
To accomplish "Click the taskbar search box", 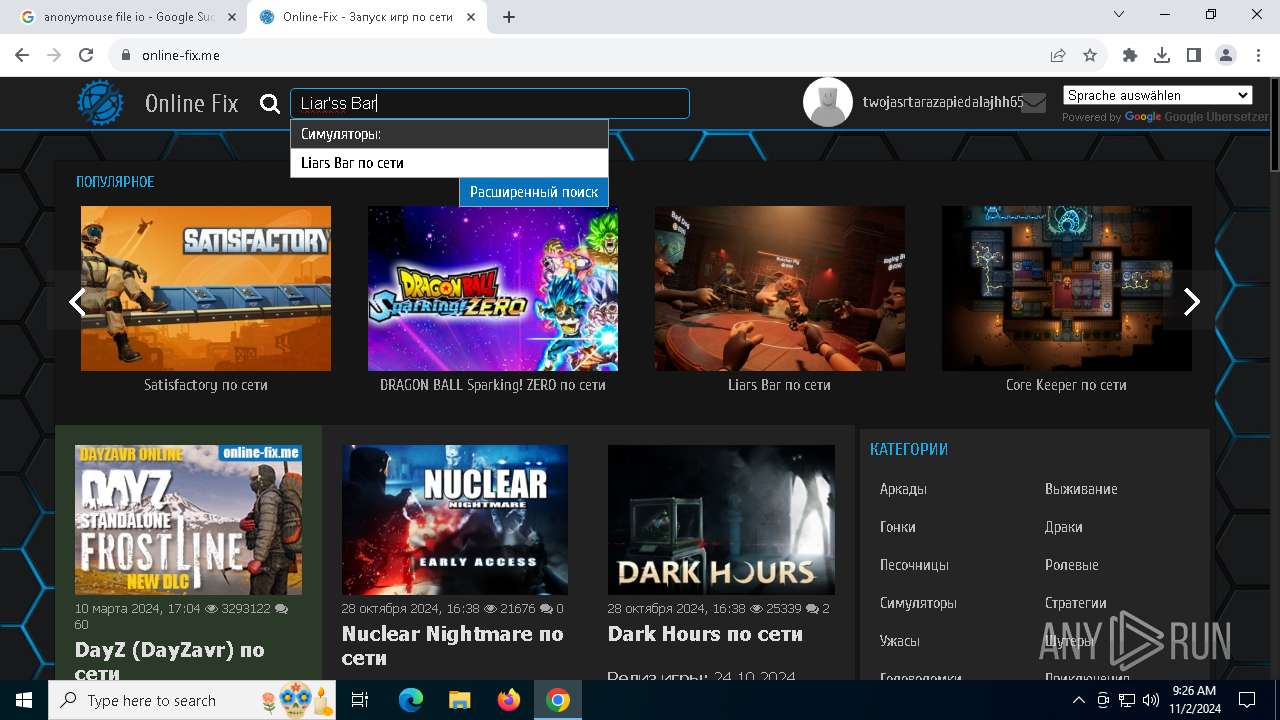I will (190, 700).
